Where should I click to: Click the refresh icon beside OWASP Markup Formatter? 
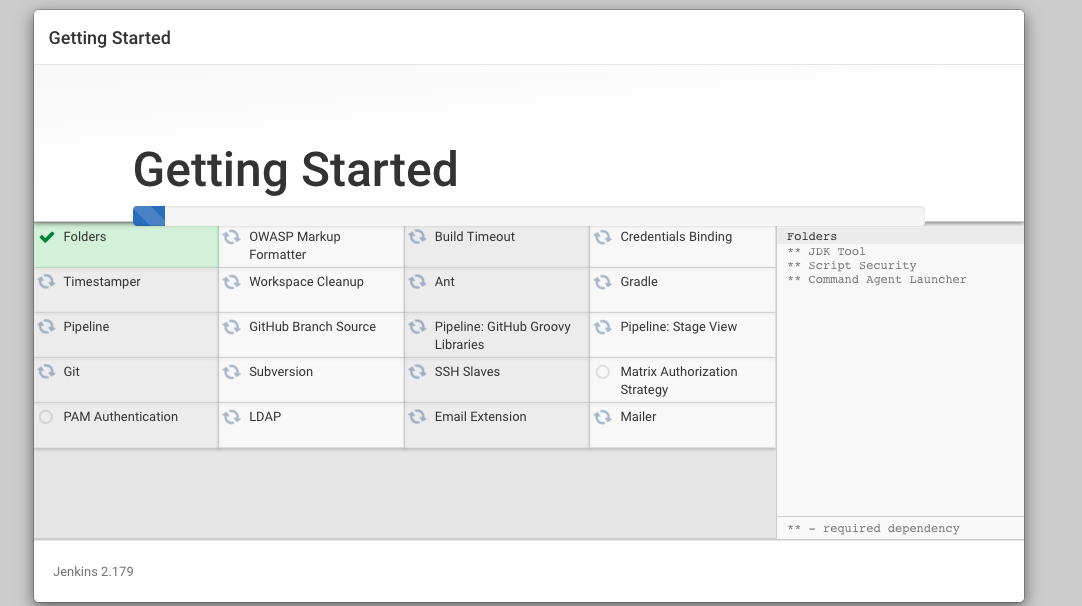[231, 237]
